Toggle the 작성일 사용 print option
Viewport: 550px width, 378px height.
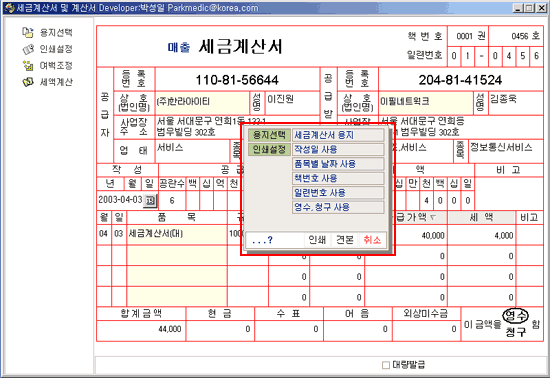coord(338,149)
